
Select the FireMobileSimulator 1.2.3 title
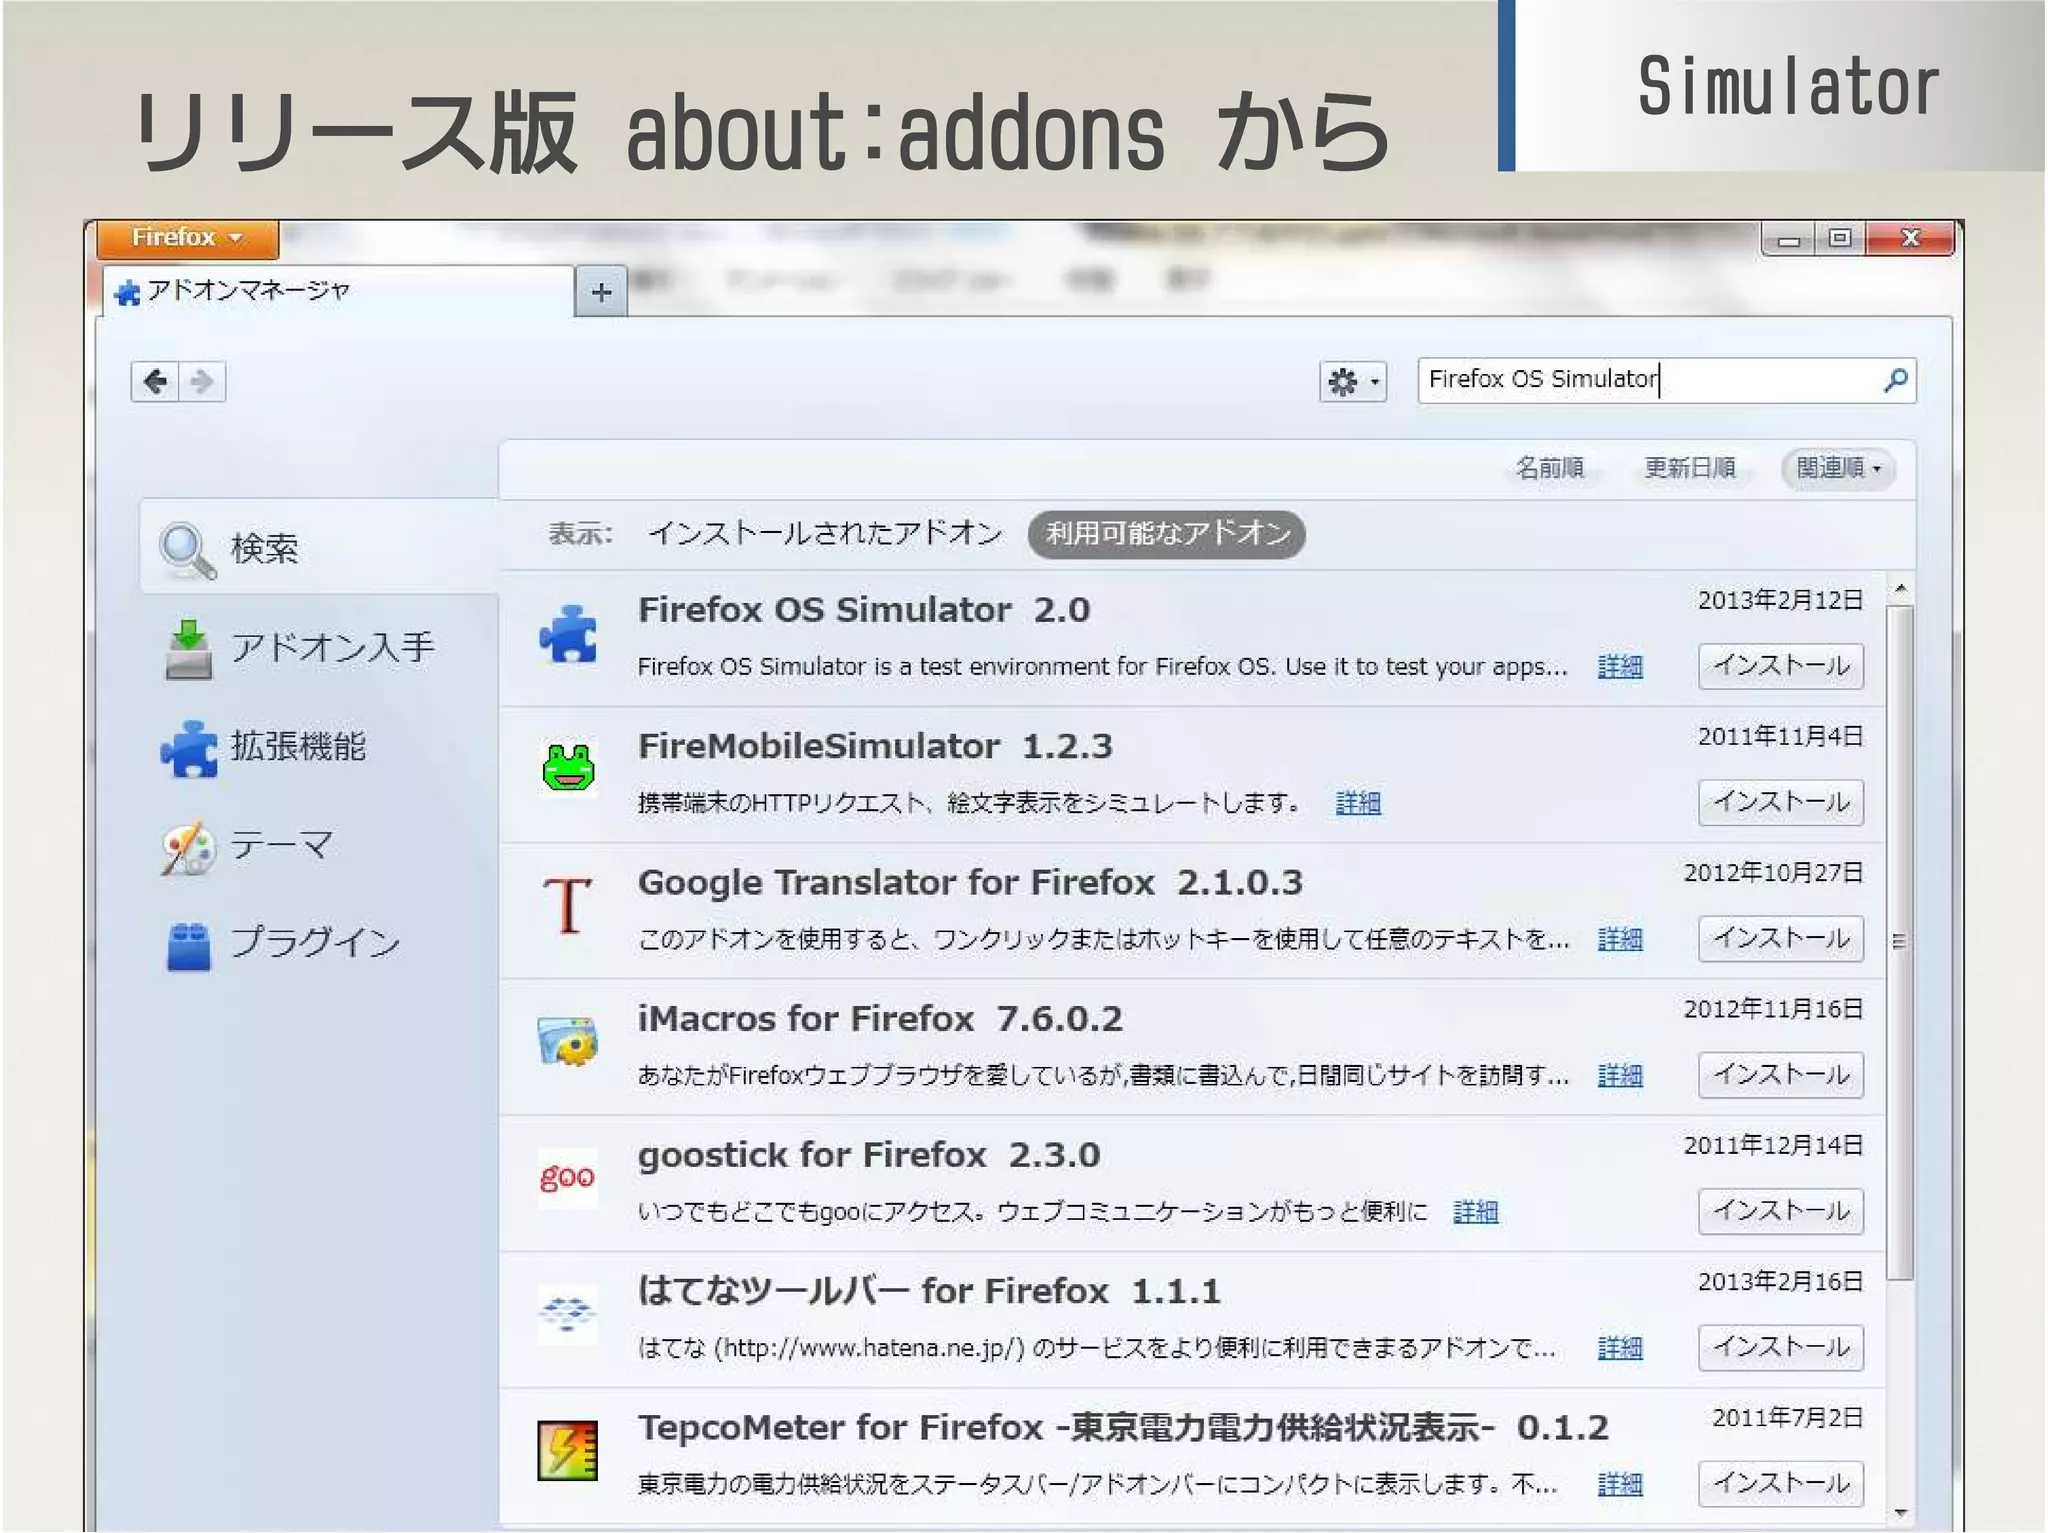coord(875,746)
